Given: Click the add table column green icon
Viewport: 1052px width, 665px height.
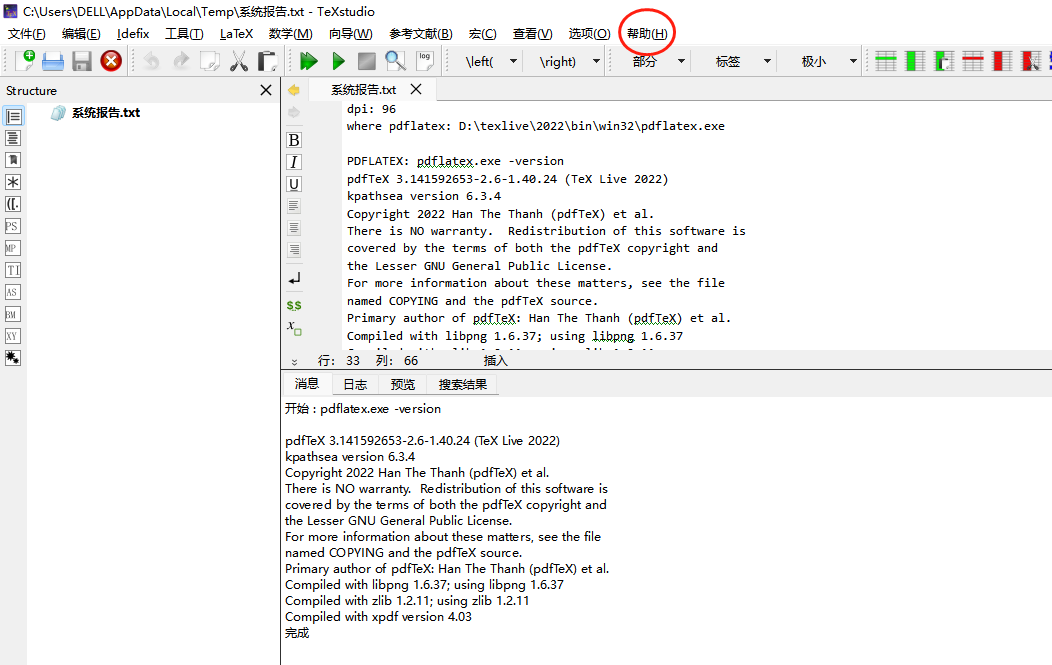Looking at the screenshot, I should [915, 61].
